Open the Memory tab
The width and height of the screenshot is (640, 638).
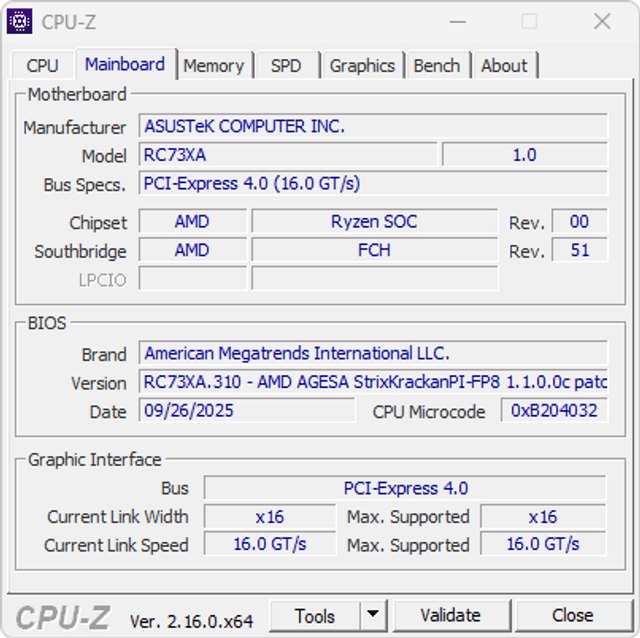coord(213,65)
